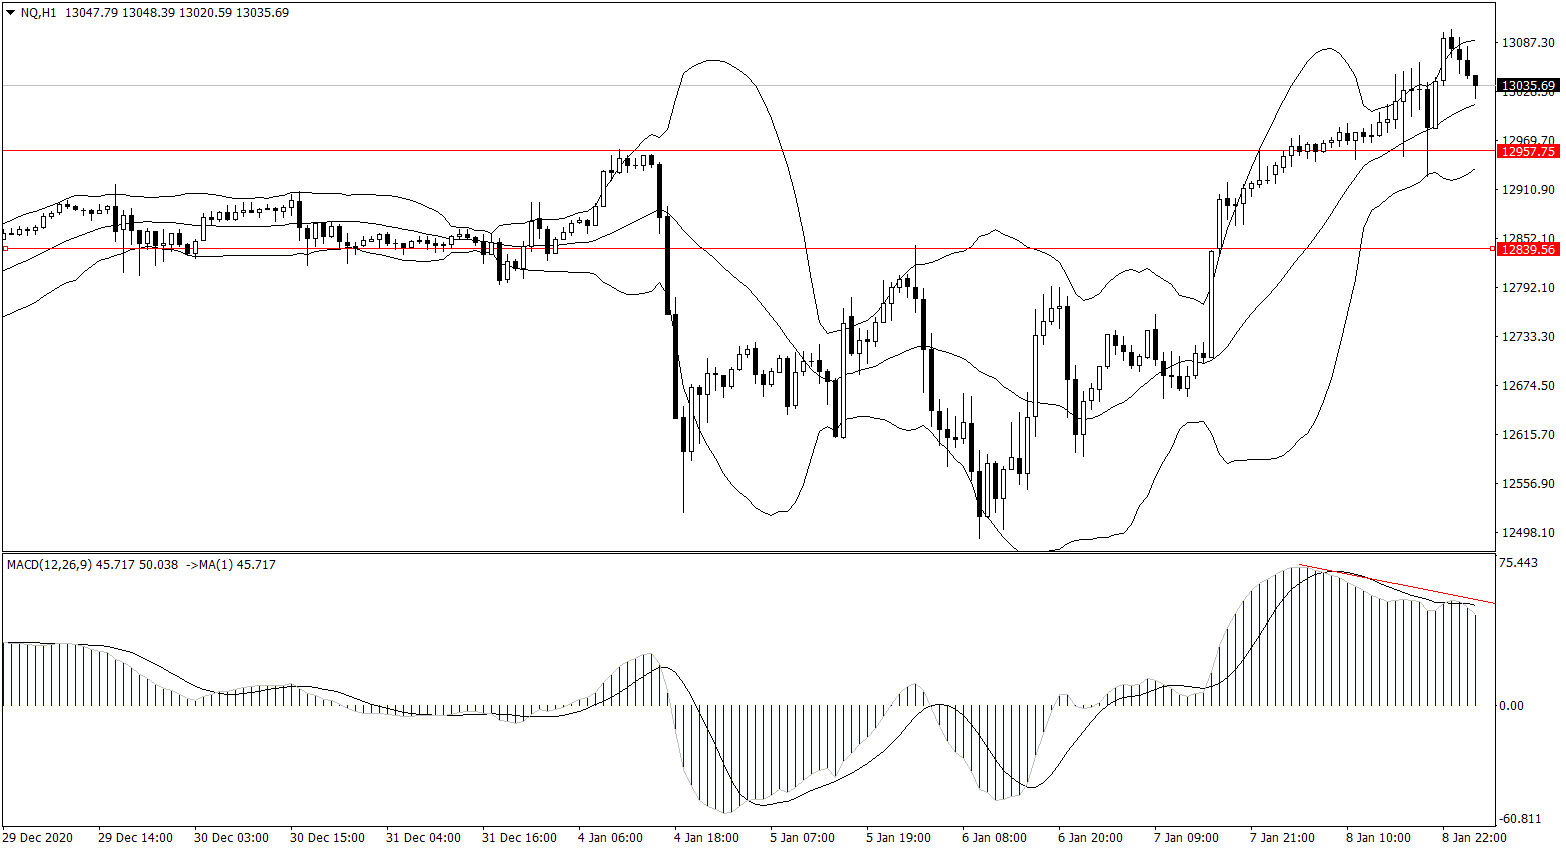Viewport: 1566px width, 850px height.
Task: Click the 12498.10 price scale label
Action: pyautogui.click(x=1527, y=533)
